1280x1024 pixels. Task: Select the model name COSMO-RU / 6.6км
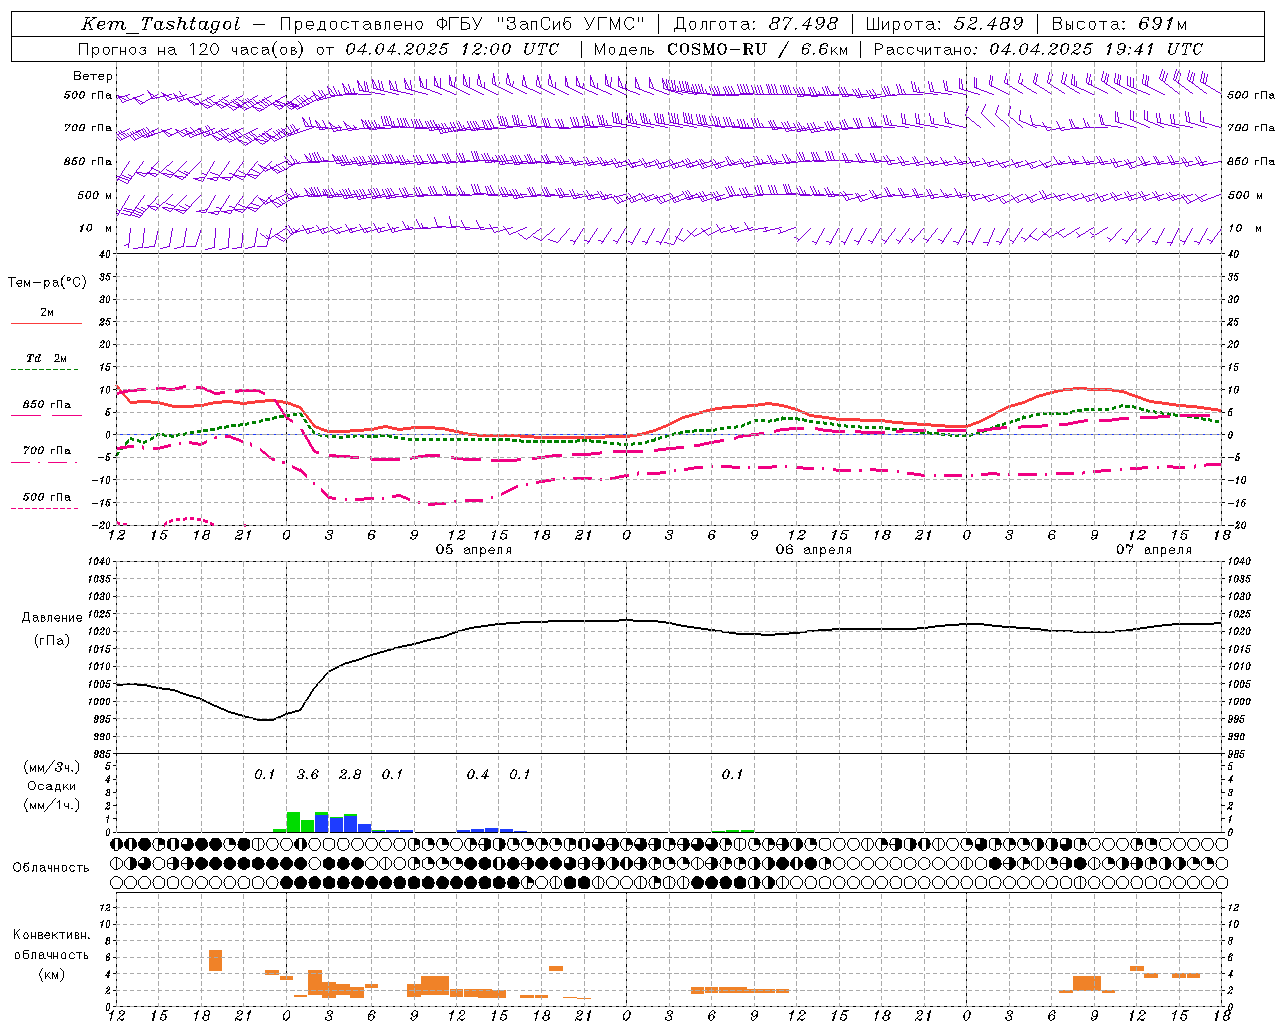click(757, 49)
